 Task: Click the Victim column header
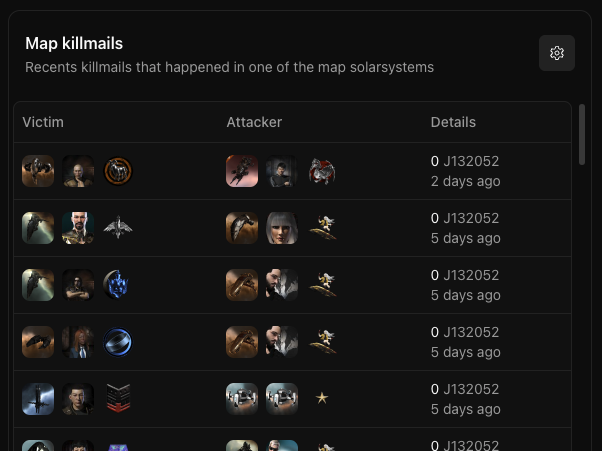43,122
